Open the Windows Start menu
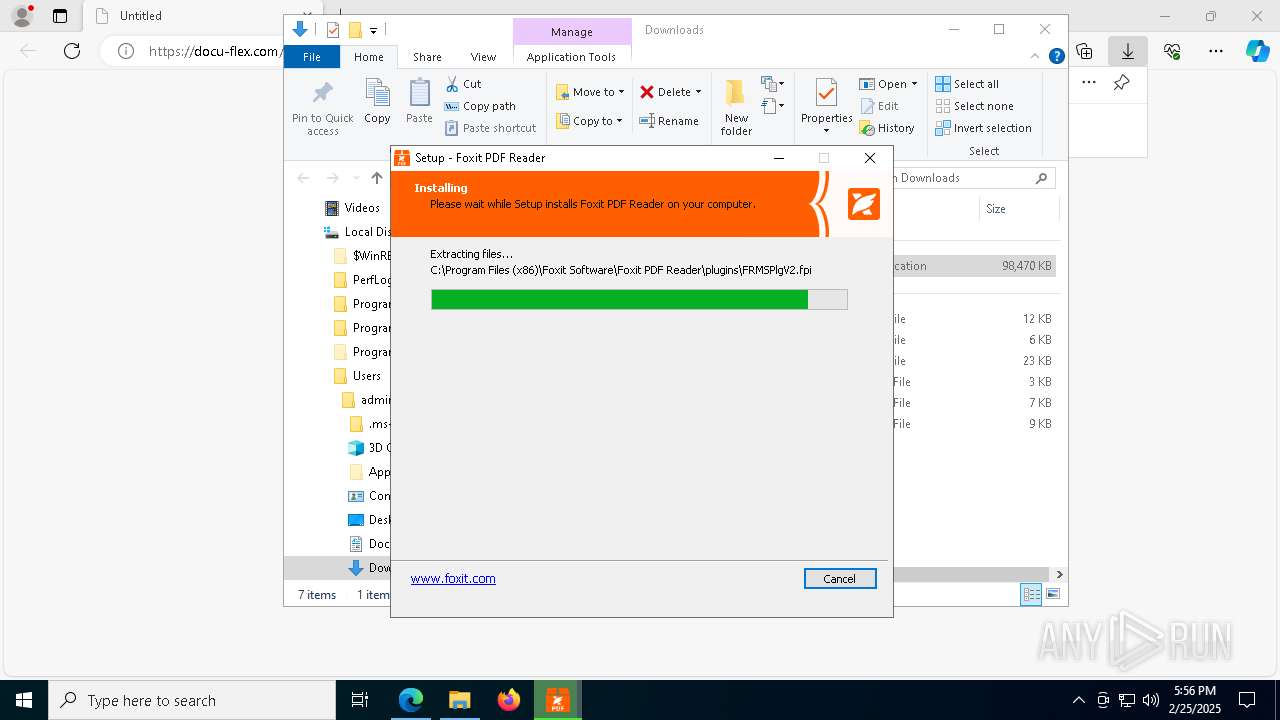Viewport: 1280px width, 720px height. [x=23, y=700]
